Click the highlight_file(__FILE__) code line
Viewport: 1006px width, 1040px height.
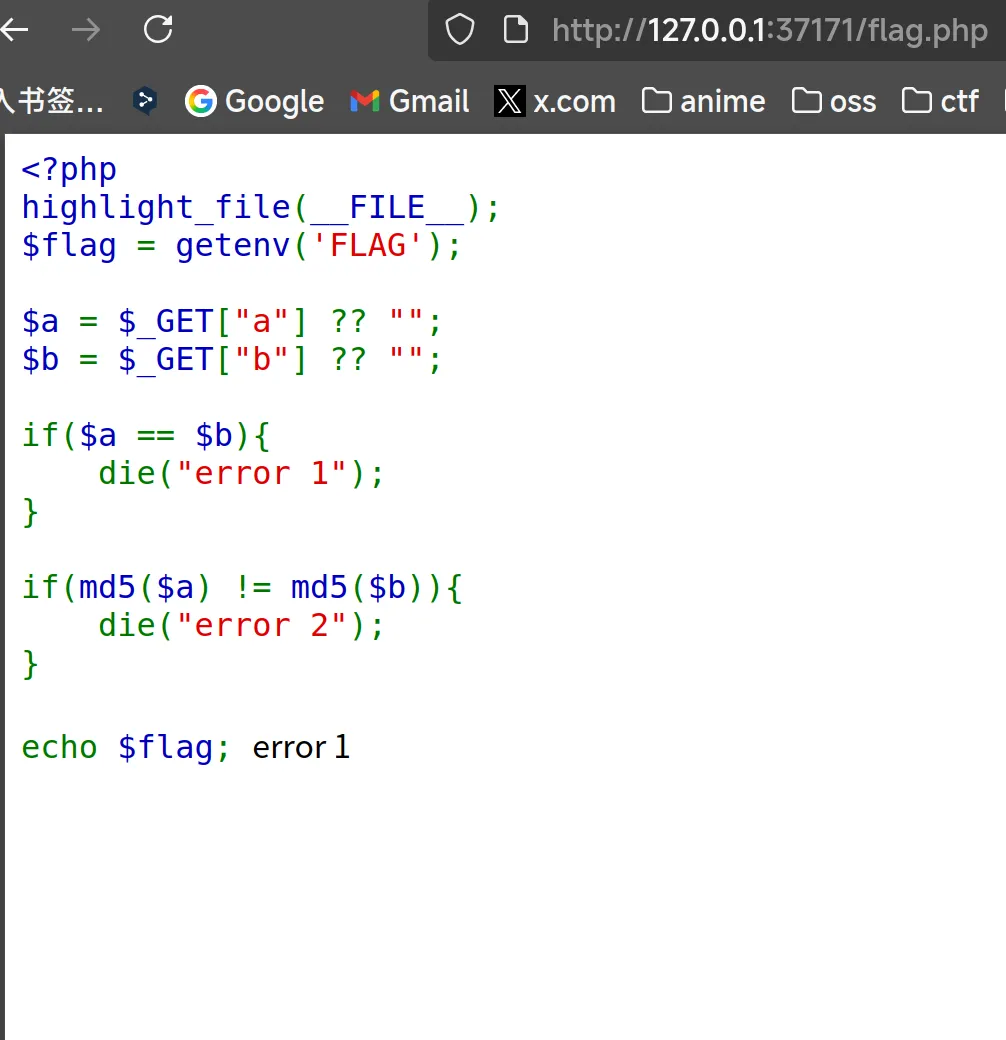pyautogui.click(x=260, y=208)
